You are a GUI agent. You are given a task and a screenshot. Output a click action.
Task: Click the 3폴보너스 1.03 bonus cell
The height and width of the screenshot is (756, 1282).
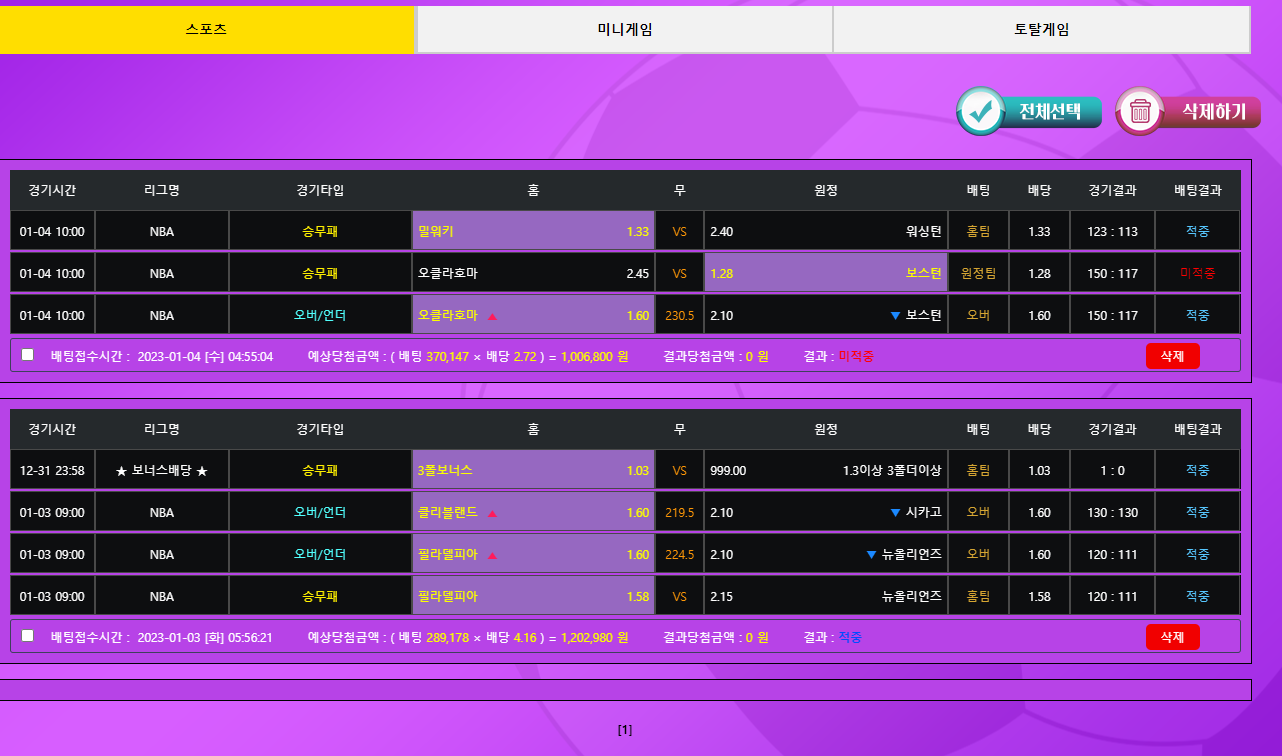point(533,470)
